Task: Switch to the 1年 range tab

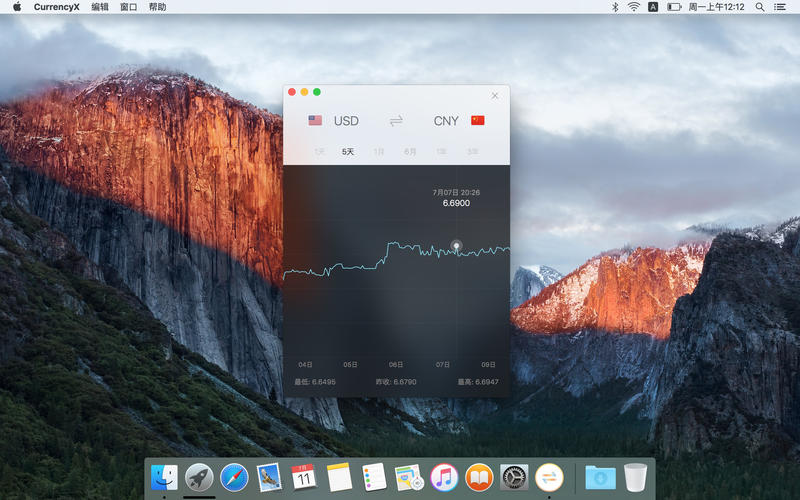Action: [441, 152]
